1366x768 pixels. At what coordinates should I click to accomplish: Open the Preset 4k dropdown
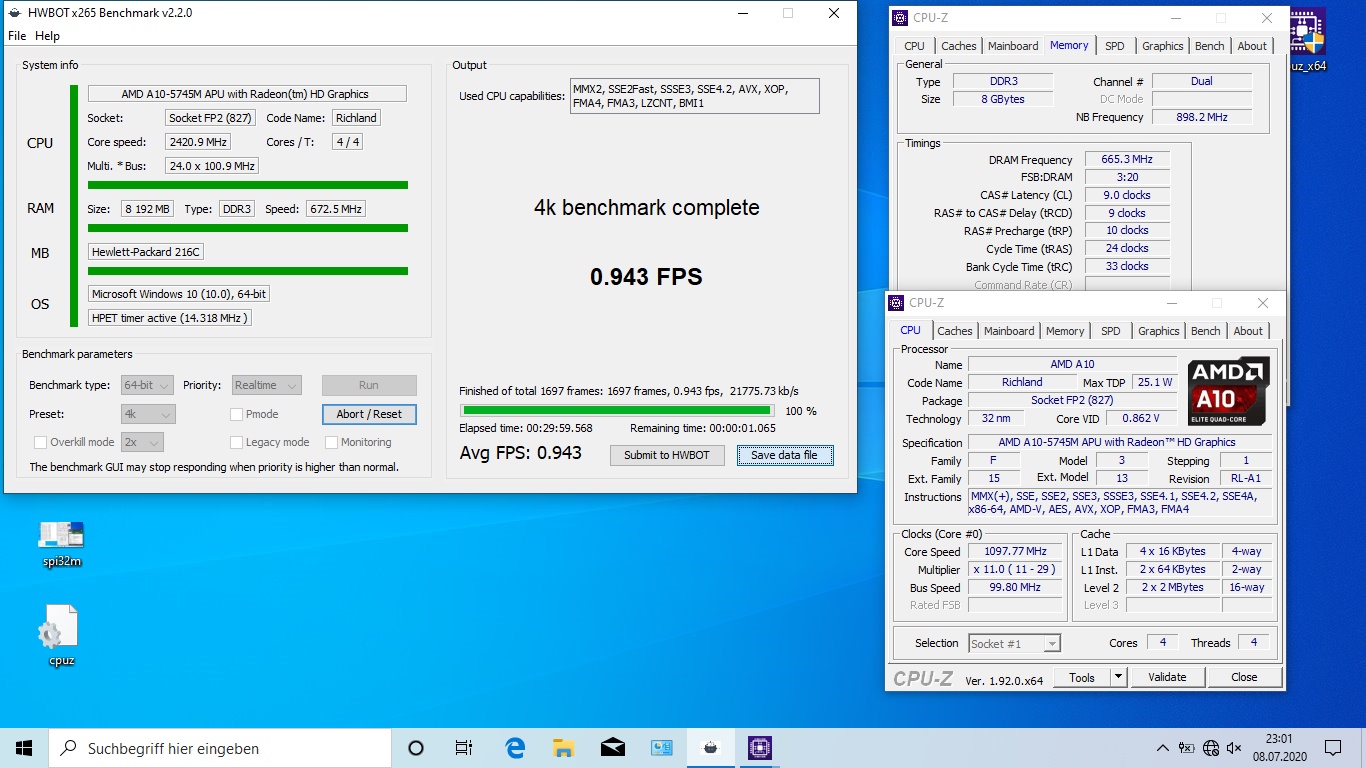(x=148, y=414)
